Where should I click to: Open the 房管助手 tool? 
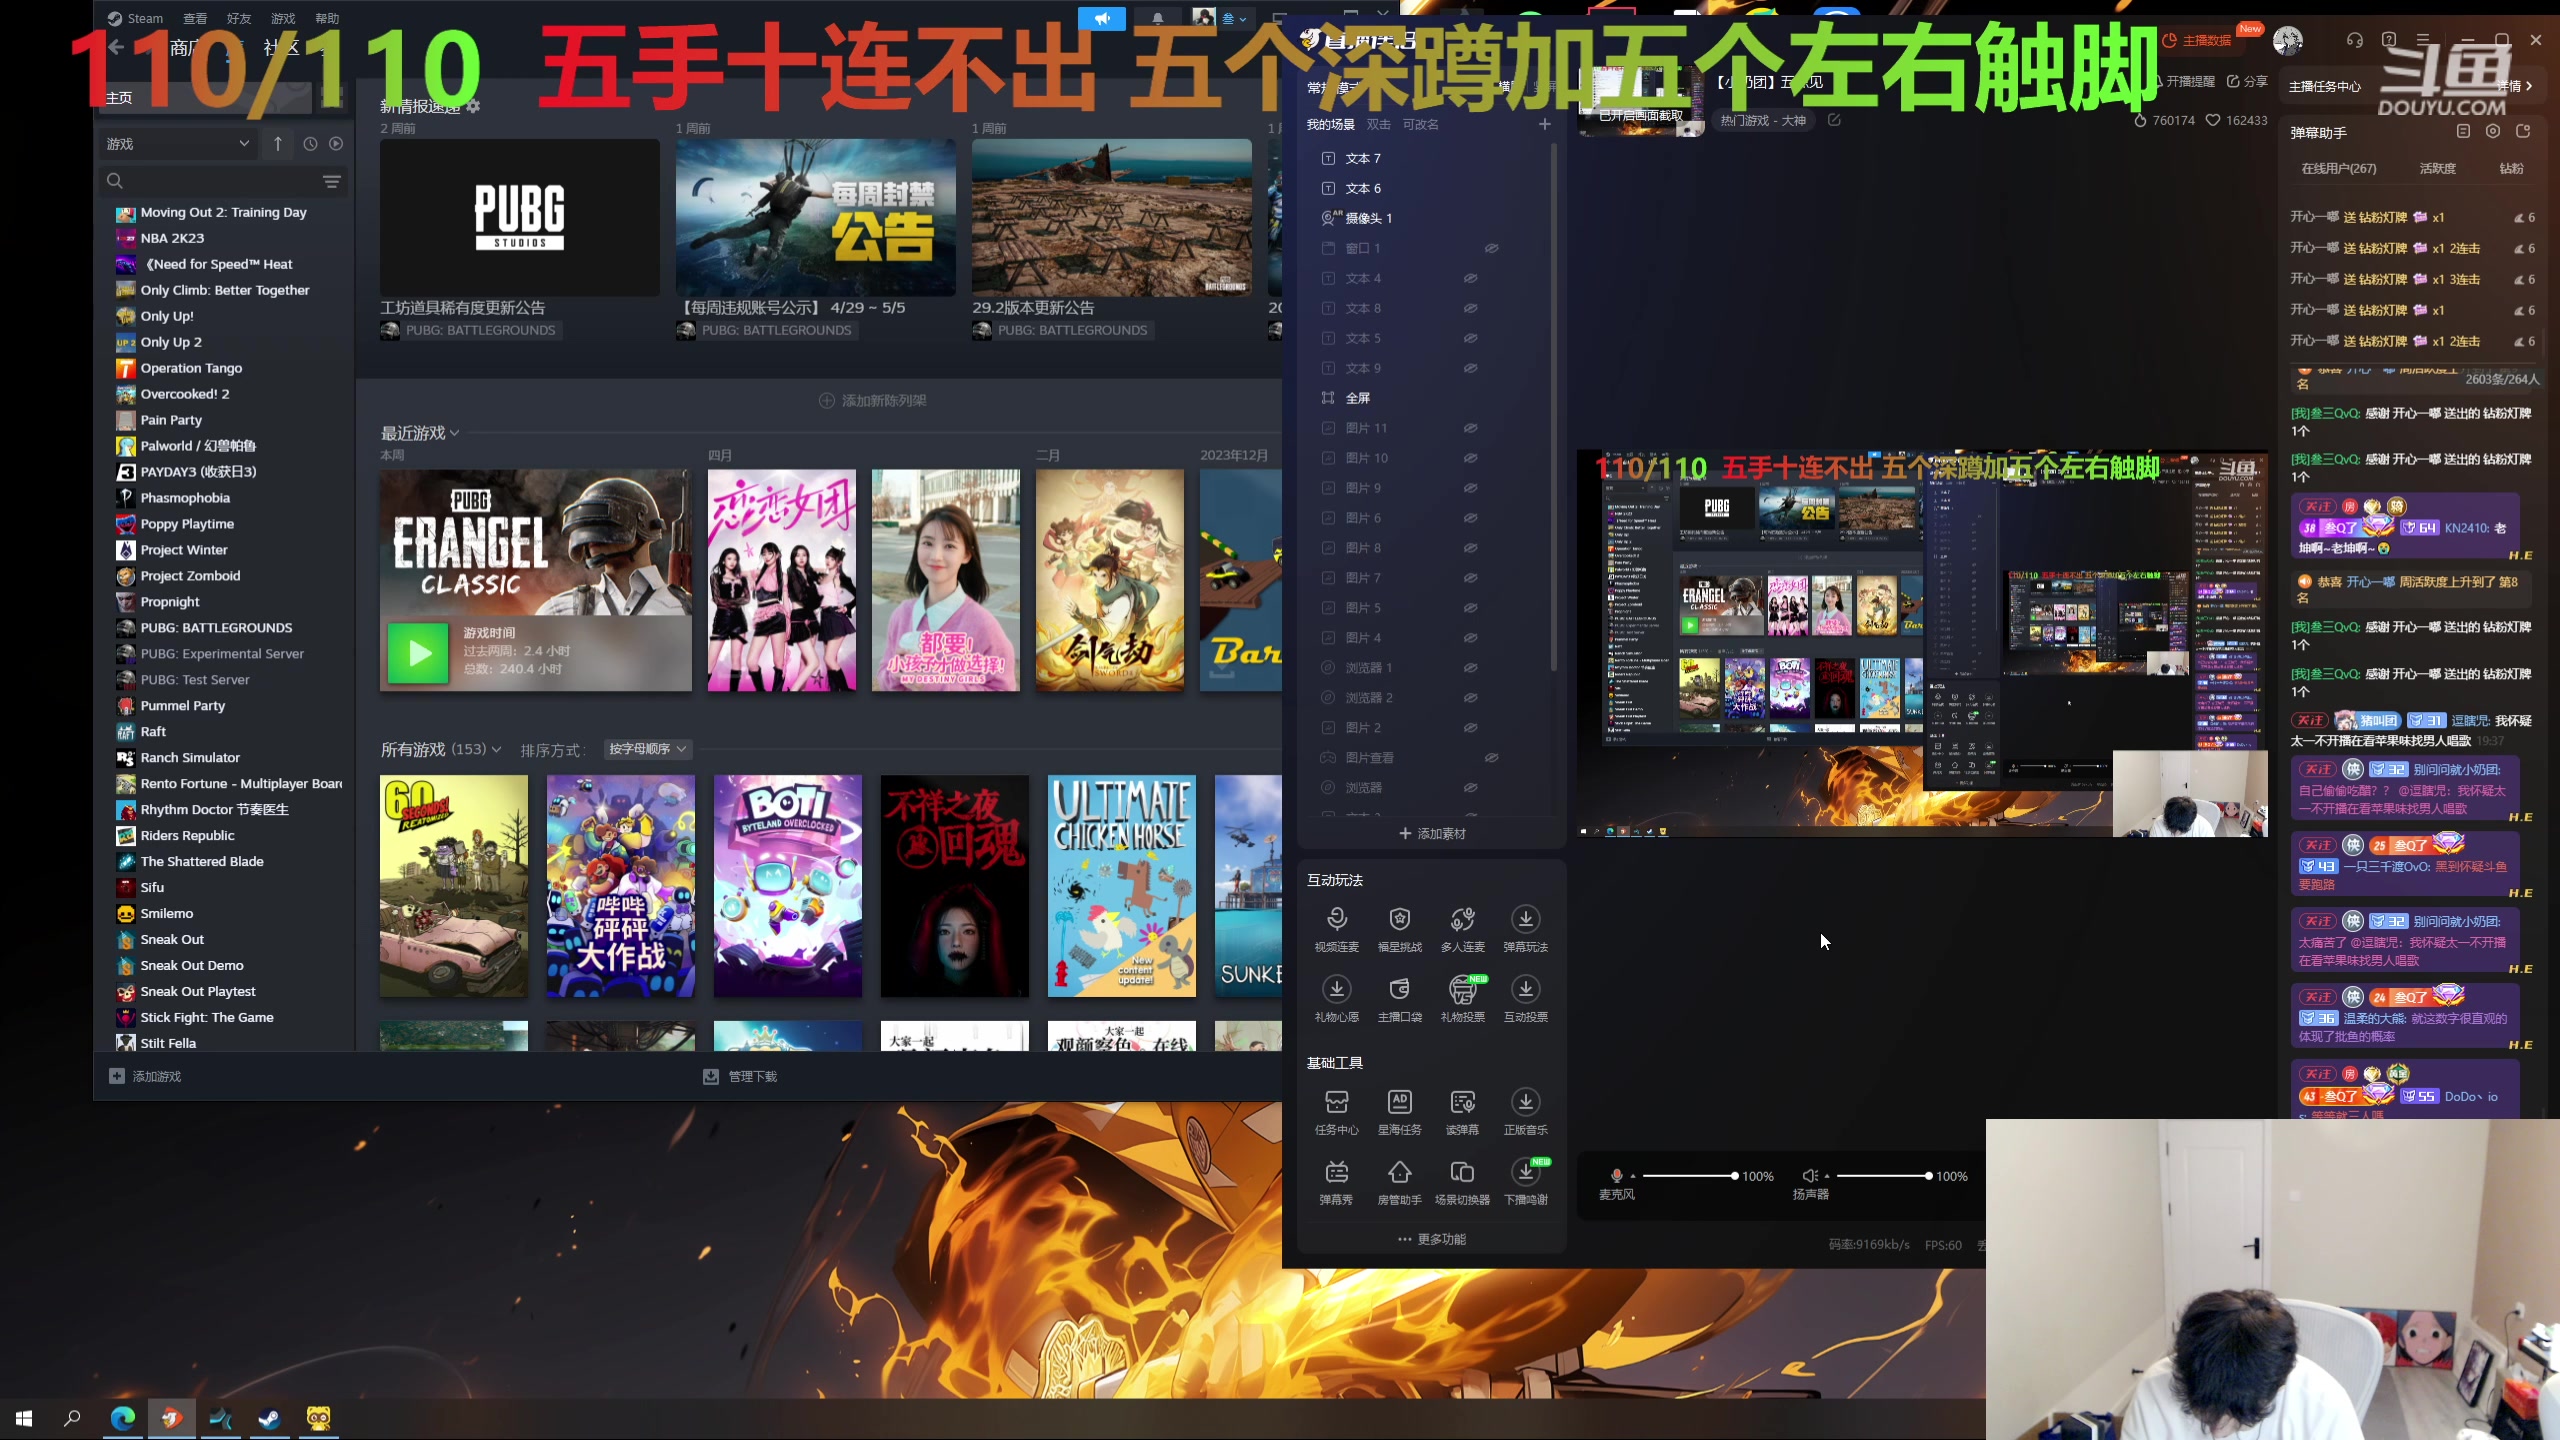coord(1399,1172)
